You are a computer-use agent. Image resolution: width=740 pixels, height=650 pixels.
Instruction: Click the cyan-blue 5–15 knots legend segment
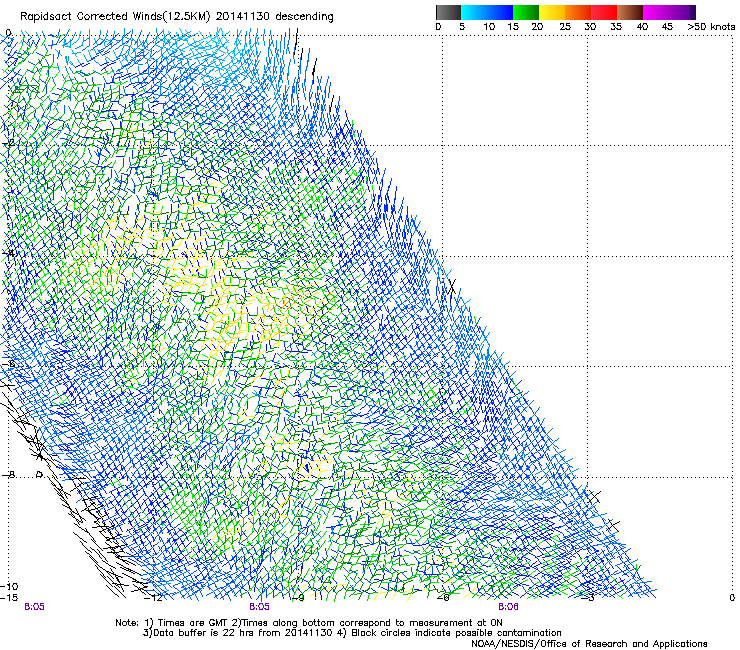tap(487, 13)
